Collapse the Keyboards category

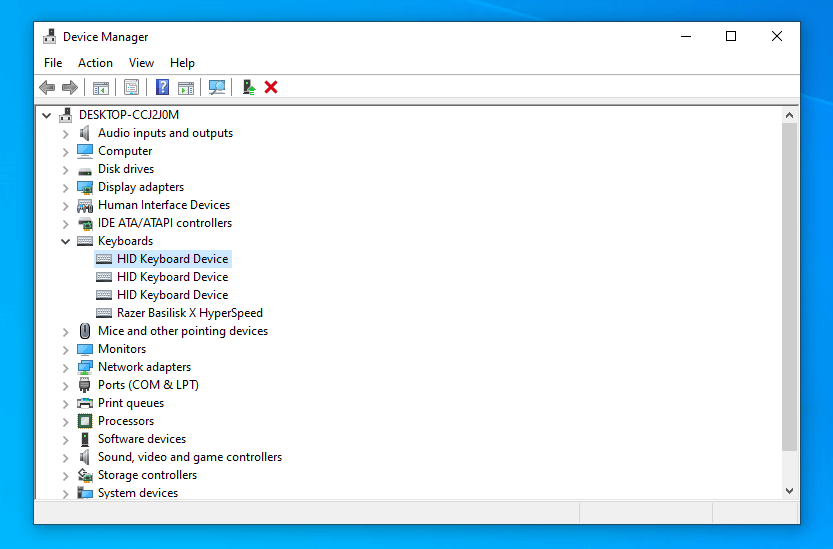point(65,241)
